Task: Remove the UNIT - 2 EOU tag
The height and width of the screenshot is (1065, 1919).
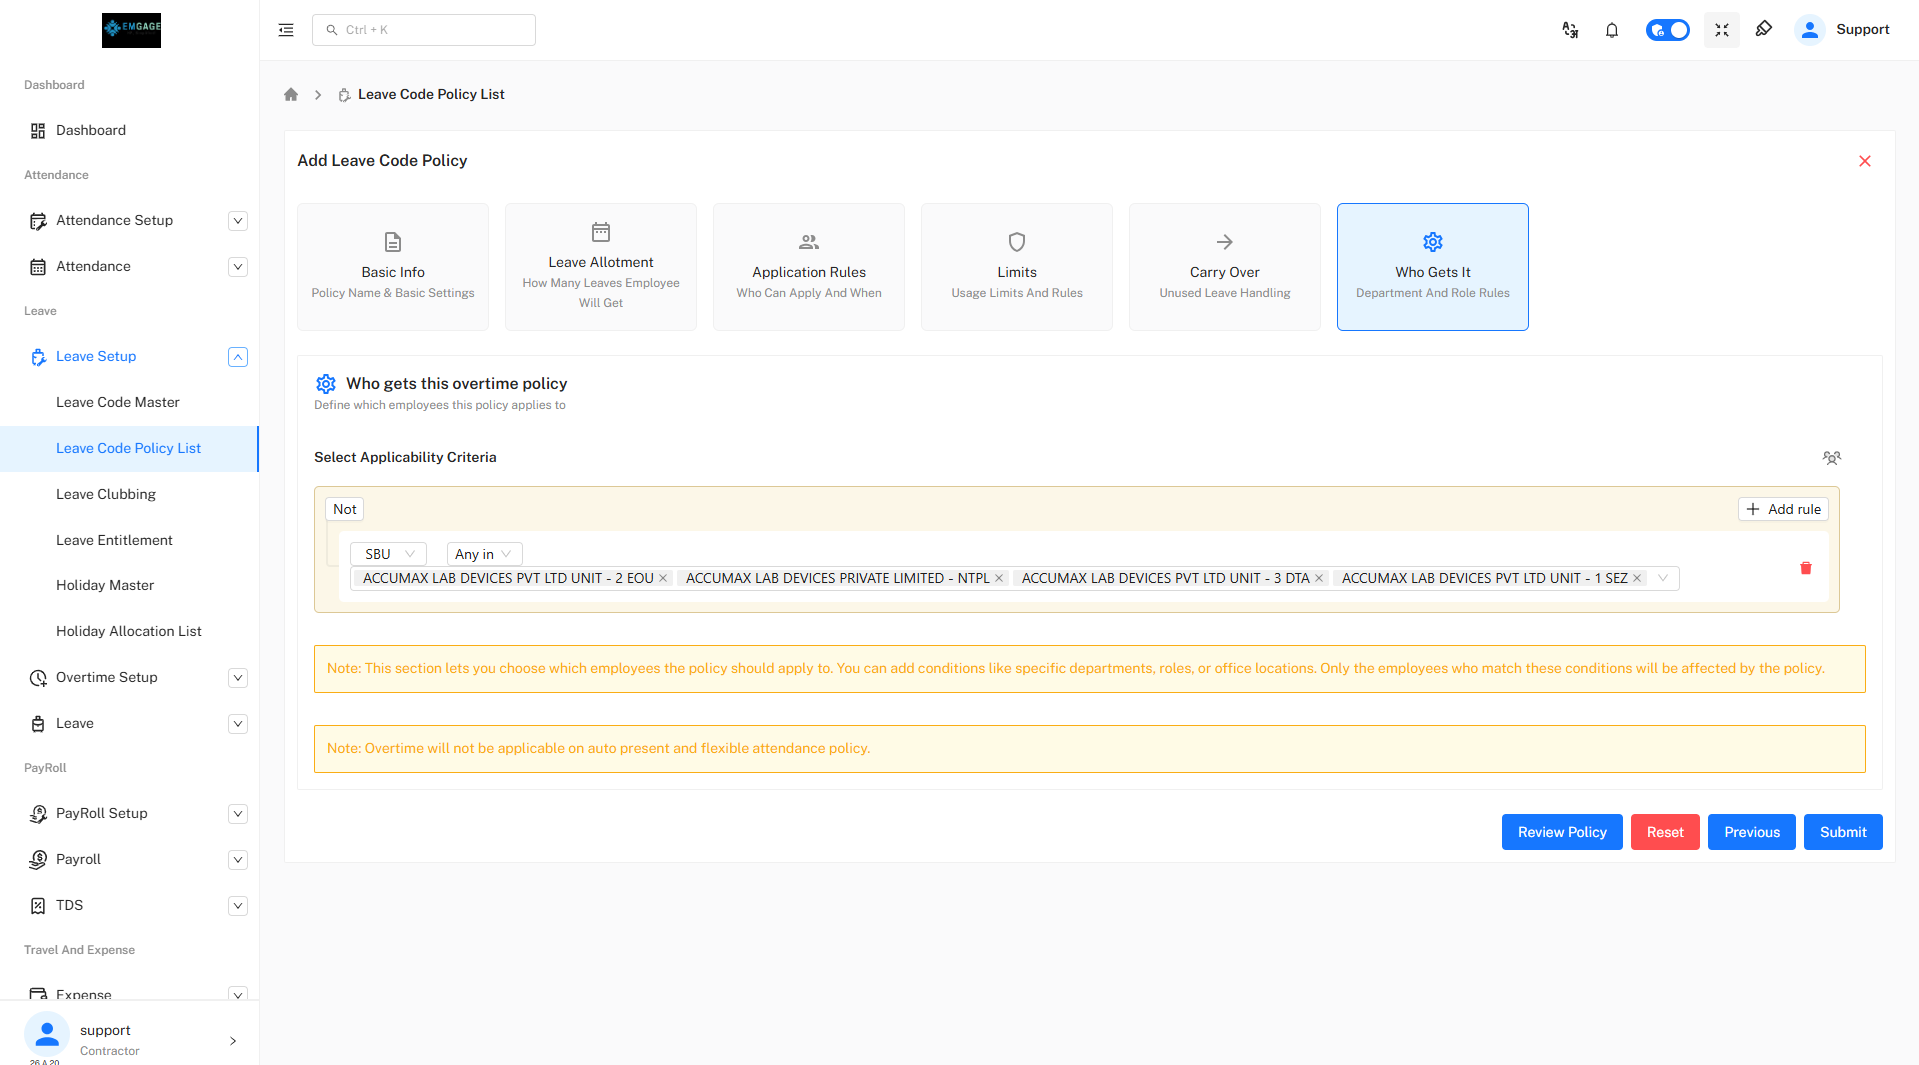Action: point(663,578)
